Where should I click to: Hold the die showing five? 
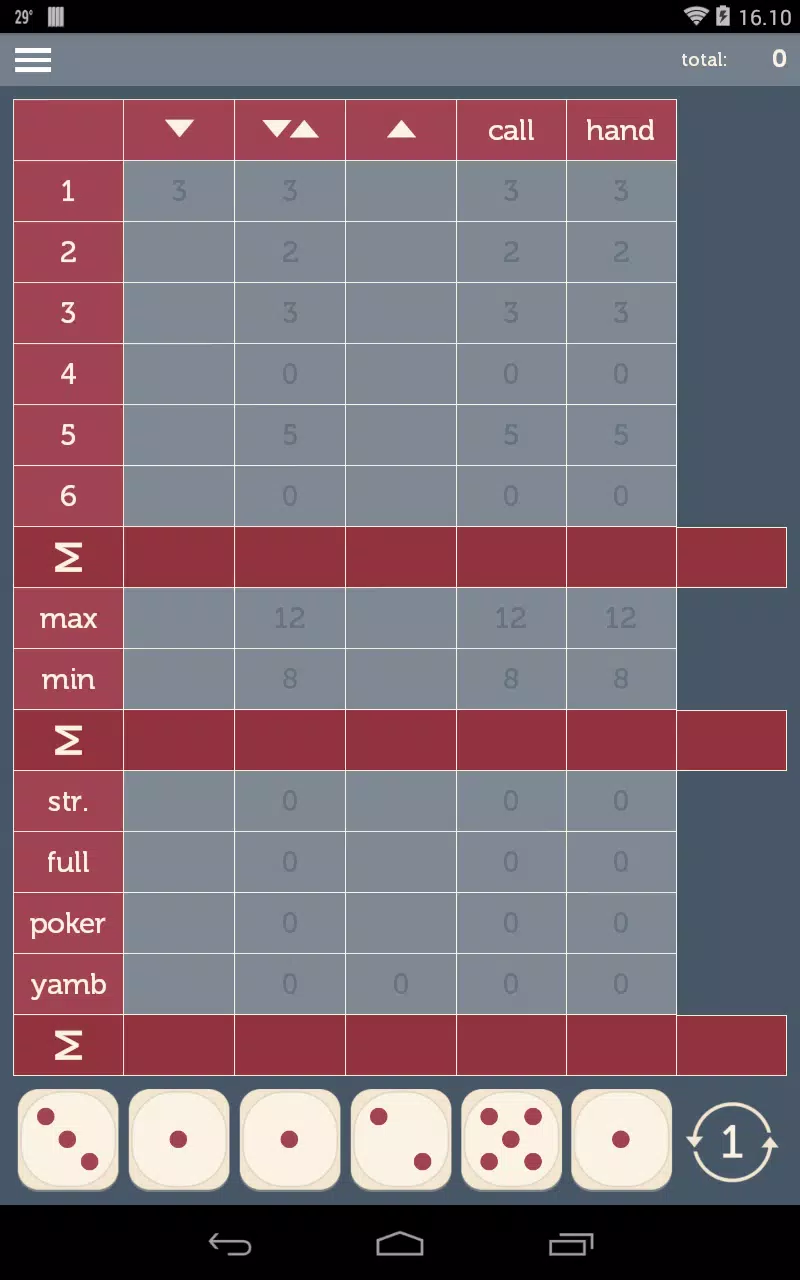click(511, 1140)
